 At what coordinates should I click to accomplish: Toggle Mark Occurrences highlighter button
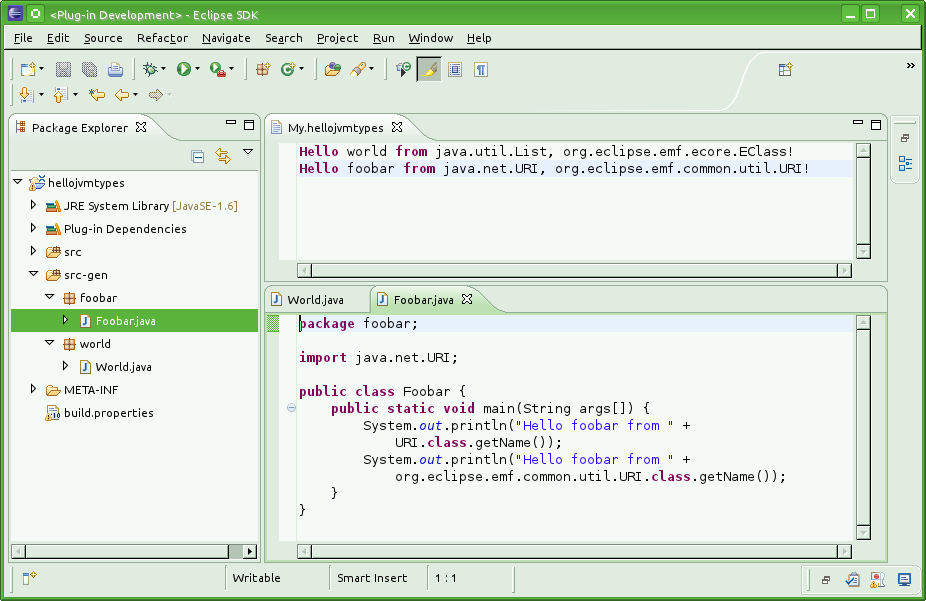tap(429, 69)
